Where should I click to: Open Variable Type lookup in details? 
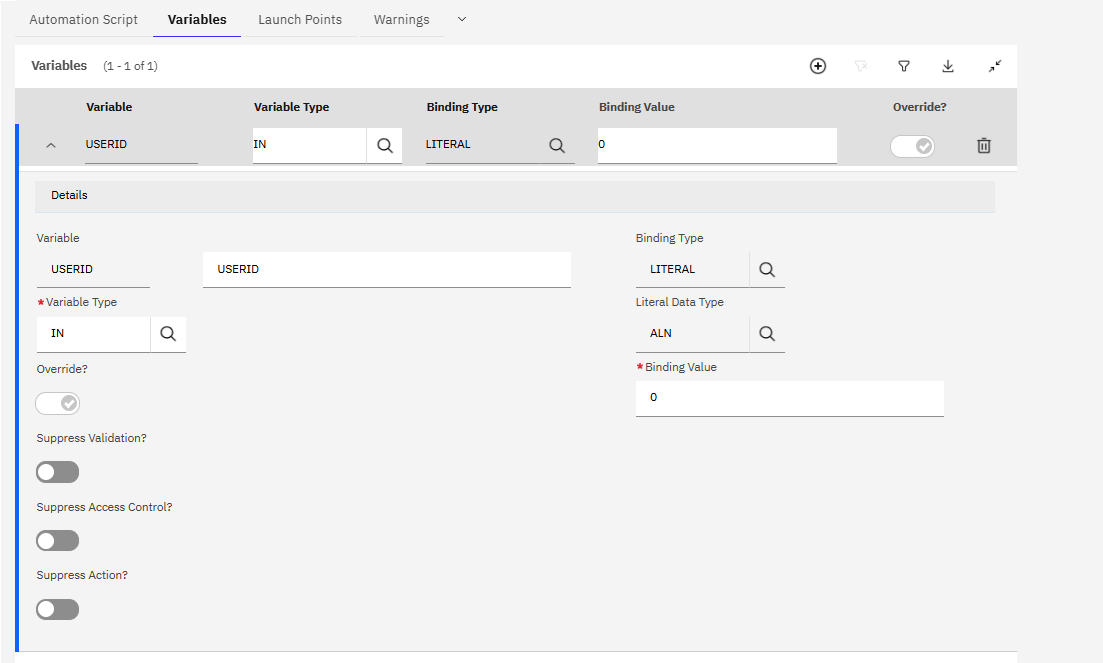click(168, 334)
